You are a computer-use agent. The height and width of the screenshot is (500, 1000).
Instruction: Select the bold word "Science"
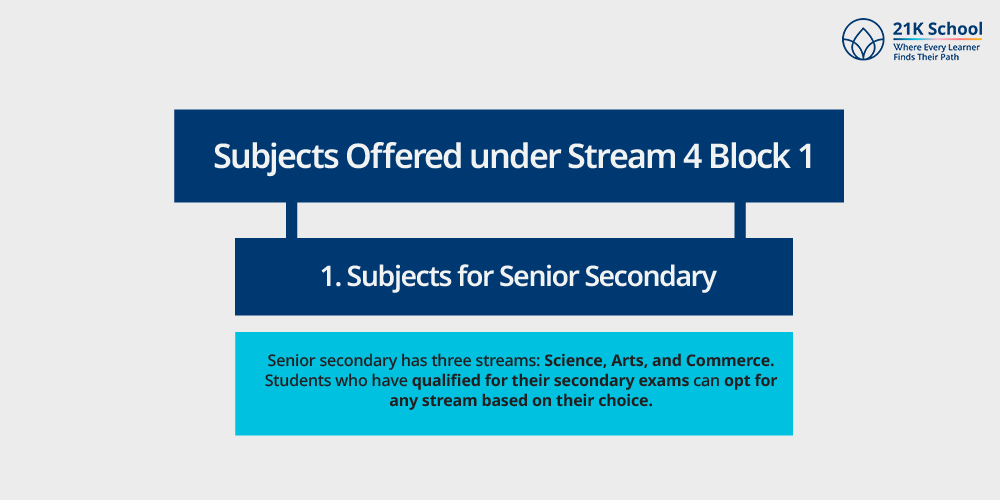coord(576,360)
